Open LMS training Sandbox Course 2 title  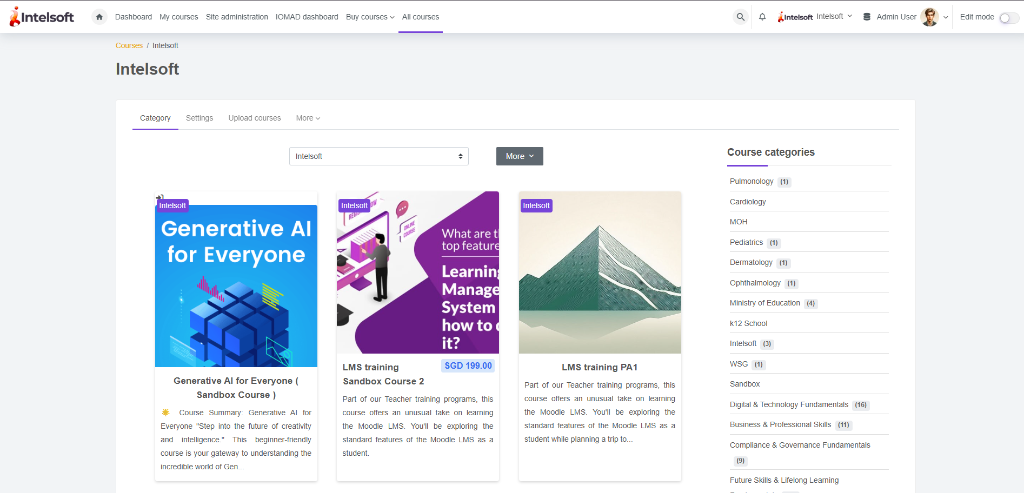pyautogui.click(x=383, y=374)
